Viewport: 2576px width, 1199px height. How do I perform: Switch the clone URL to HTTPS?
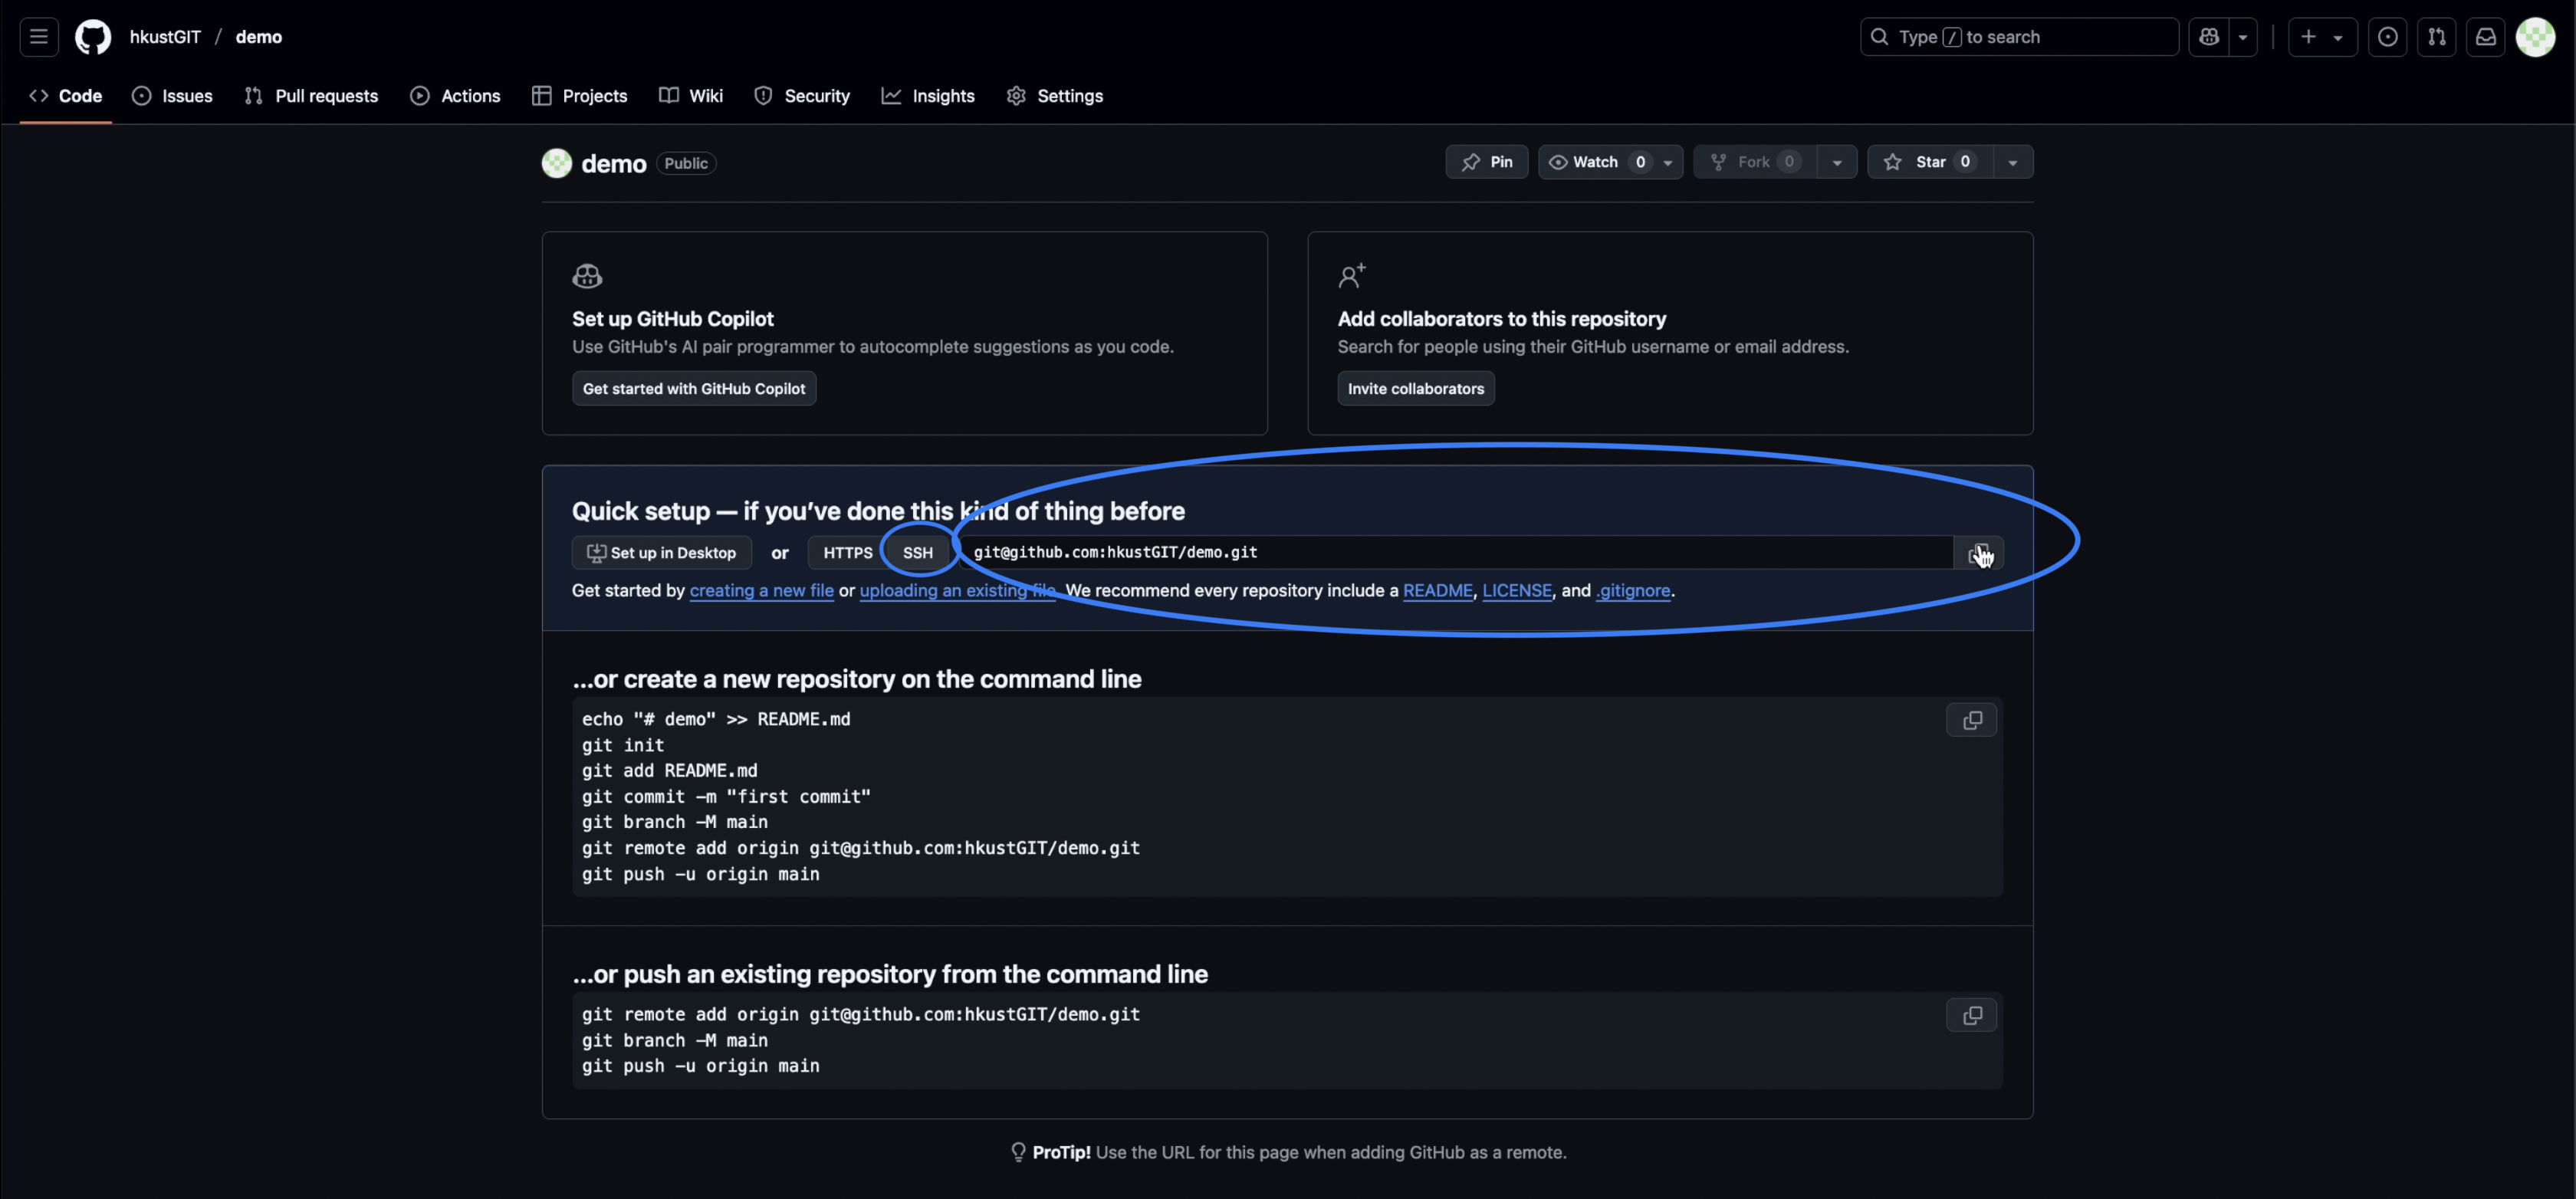(846, 552)
